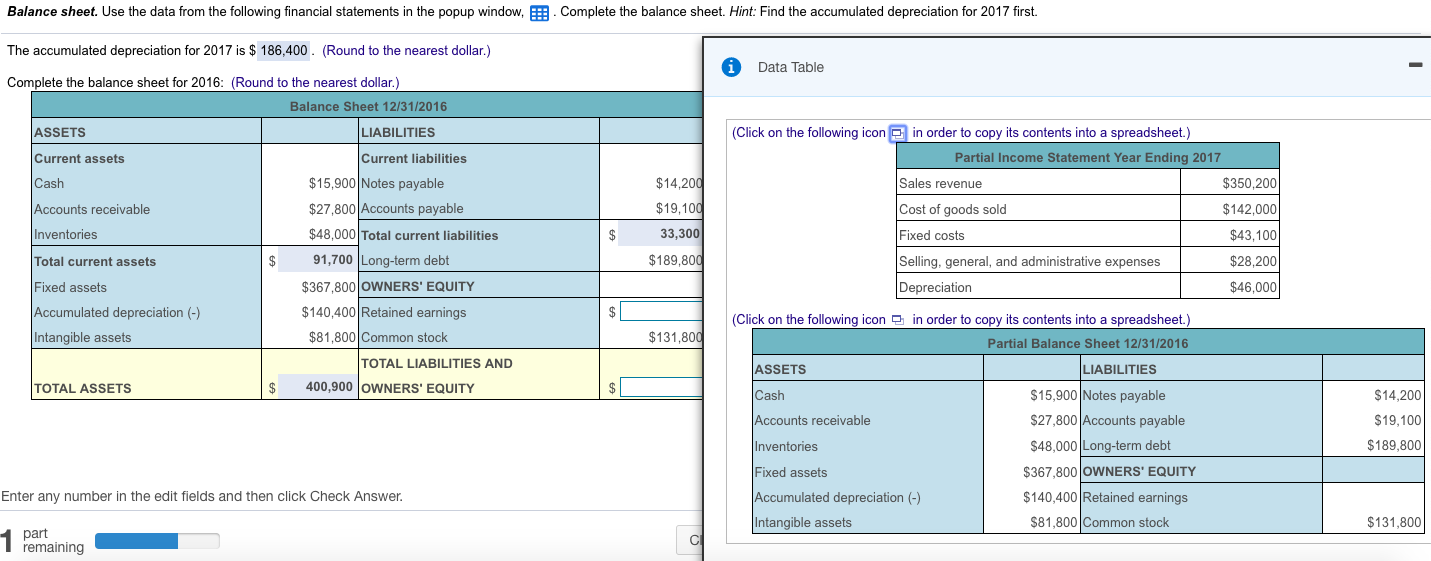Click Partial Income Statement Year Ending 2017 header
1431x561 pixels.
tap(1087, 157)
